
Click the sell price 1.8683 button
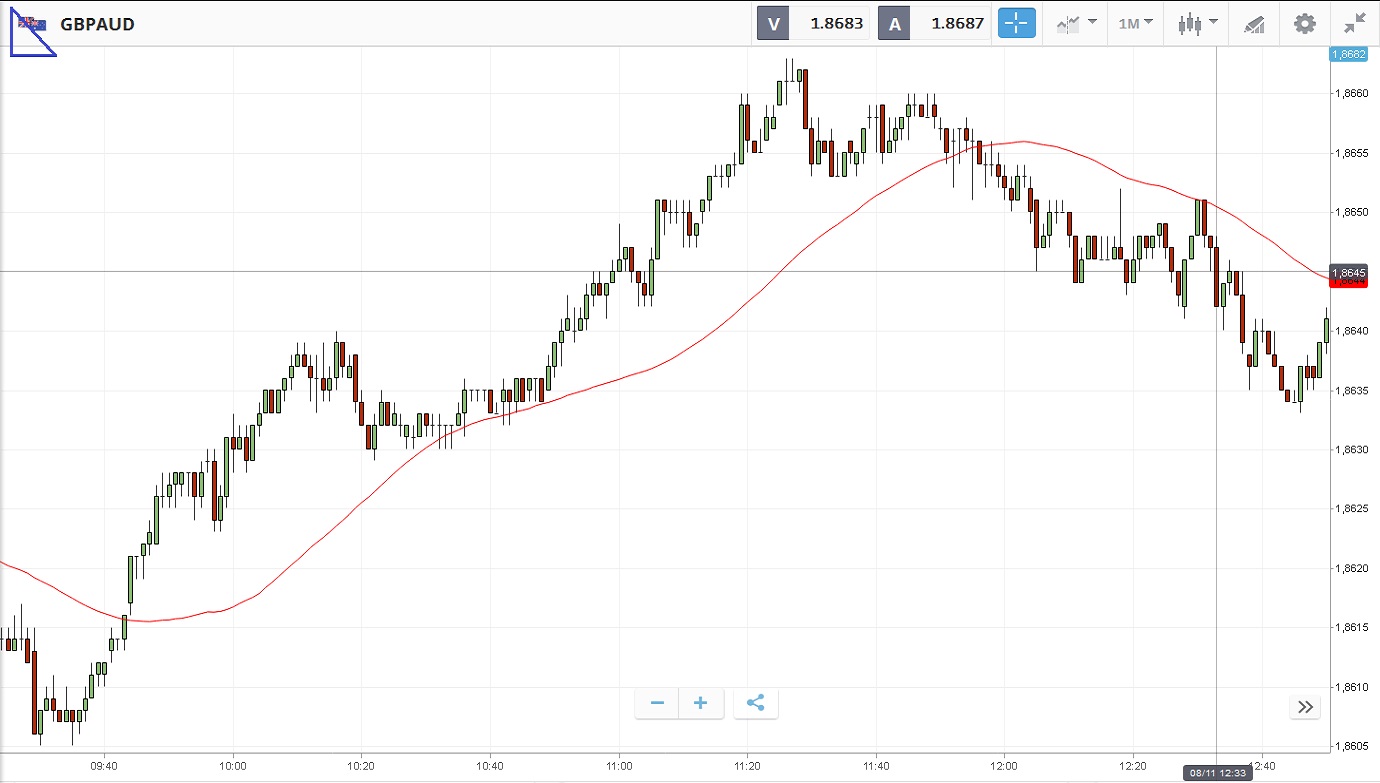tap(814, 23)
